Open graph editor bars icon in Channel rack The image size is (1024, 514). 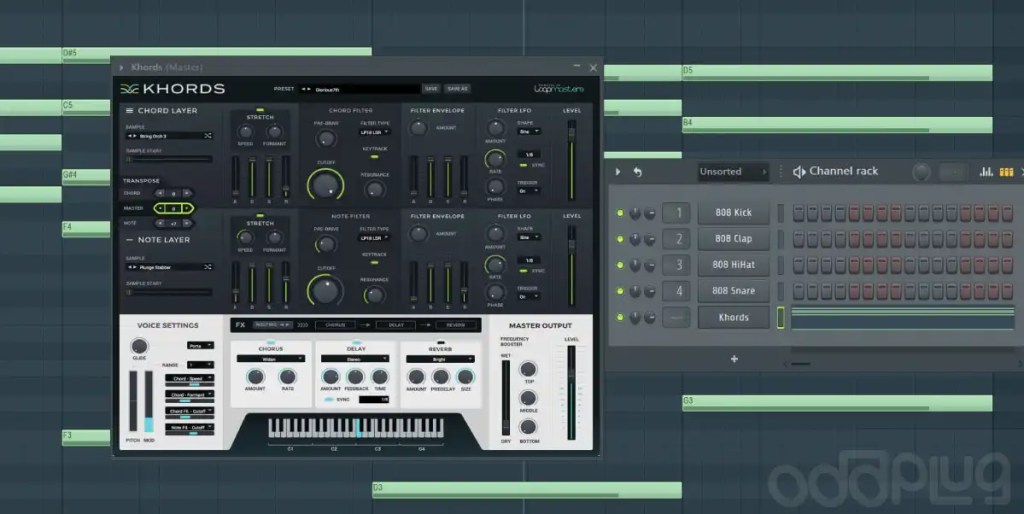tap(986, 172)
